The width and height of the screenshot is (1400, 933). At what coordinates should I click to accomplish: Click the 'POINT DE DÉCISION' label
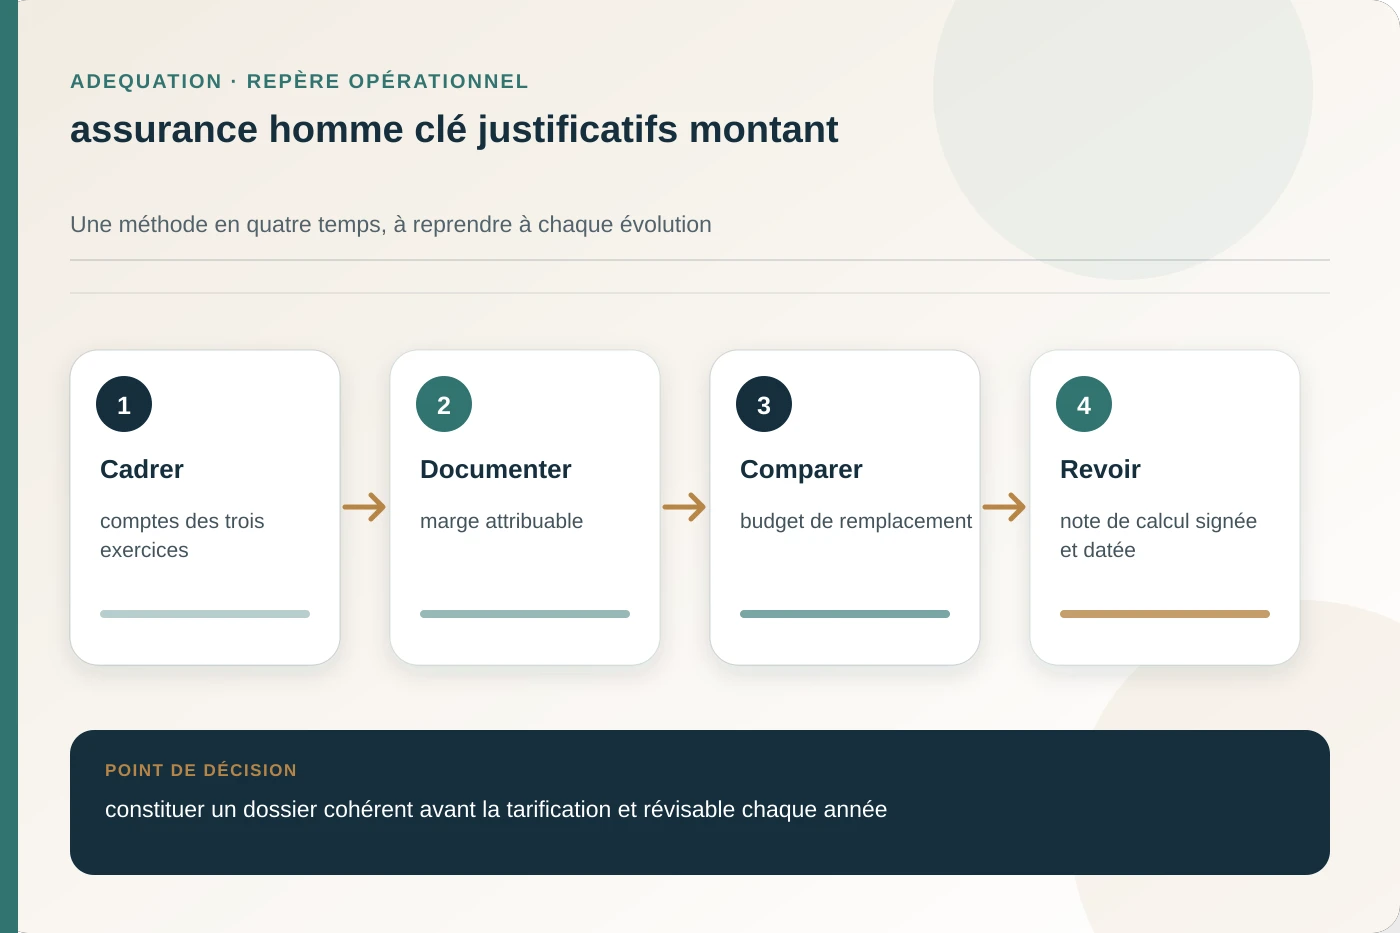pyautogui.click(x=201, y=770)
